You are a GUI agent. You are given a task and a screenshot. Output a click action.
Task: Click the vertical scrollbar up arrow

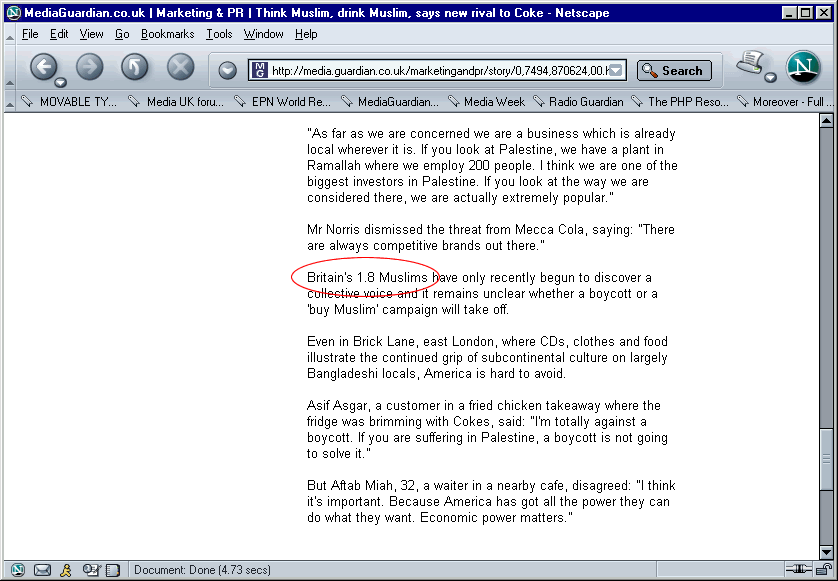point(826,121)
